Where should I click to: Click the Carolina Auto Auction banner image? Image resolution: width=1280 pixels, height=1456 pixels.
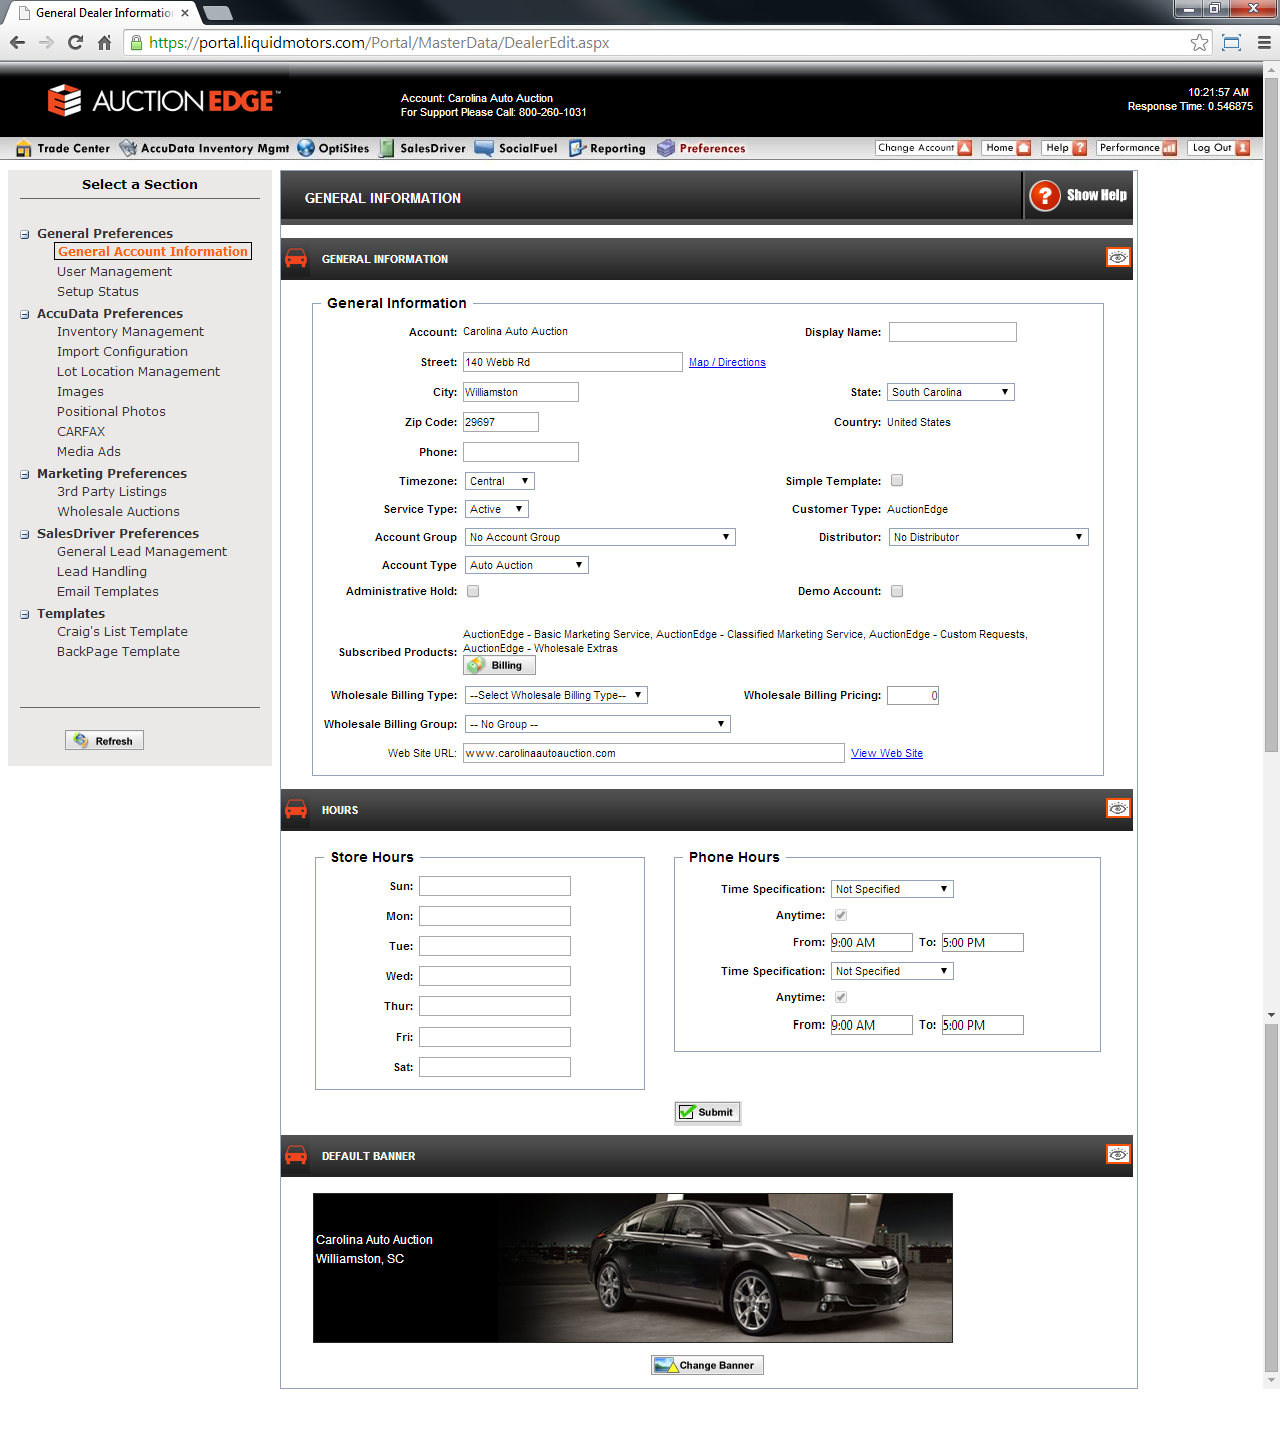coord(633,1268)
